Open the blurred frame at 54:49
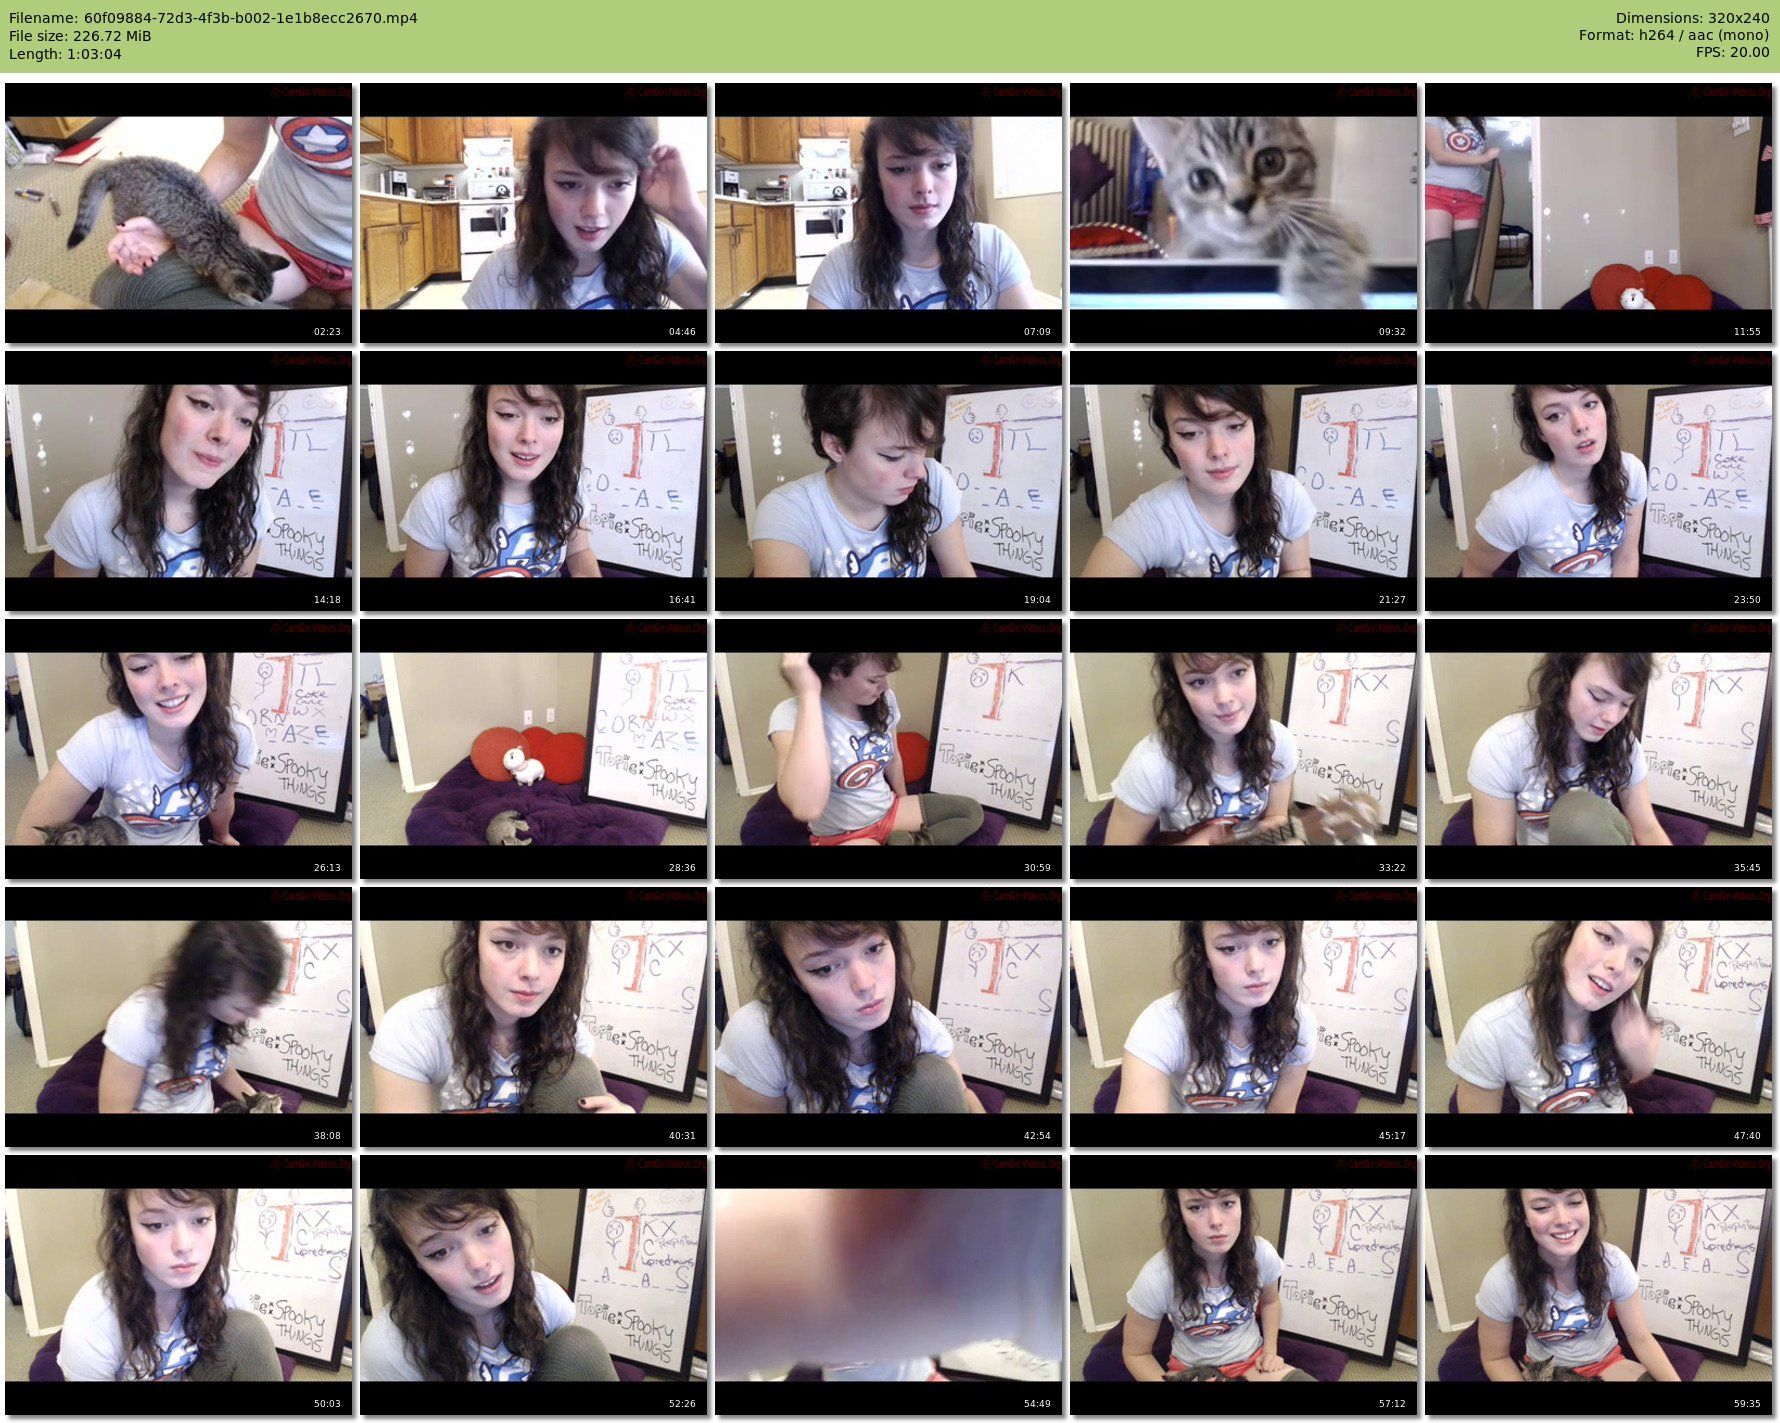1780x1423 pixels. [x=889, y=1285]
